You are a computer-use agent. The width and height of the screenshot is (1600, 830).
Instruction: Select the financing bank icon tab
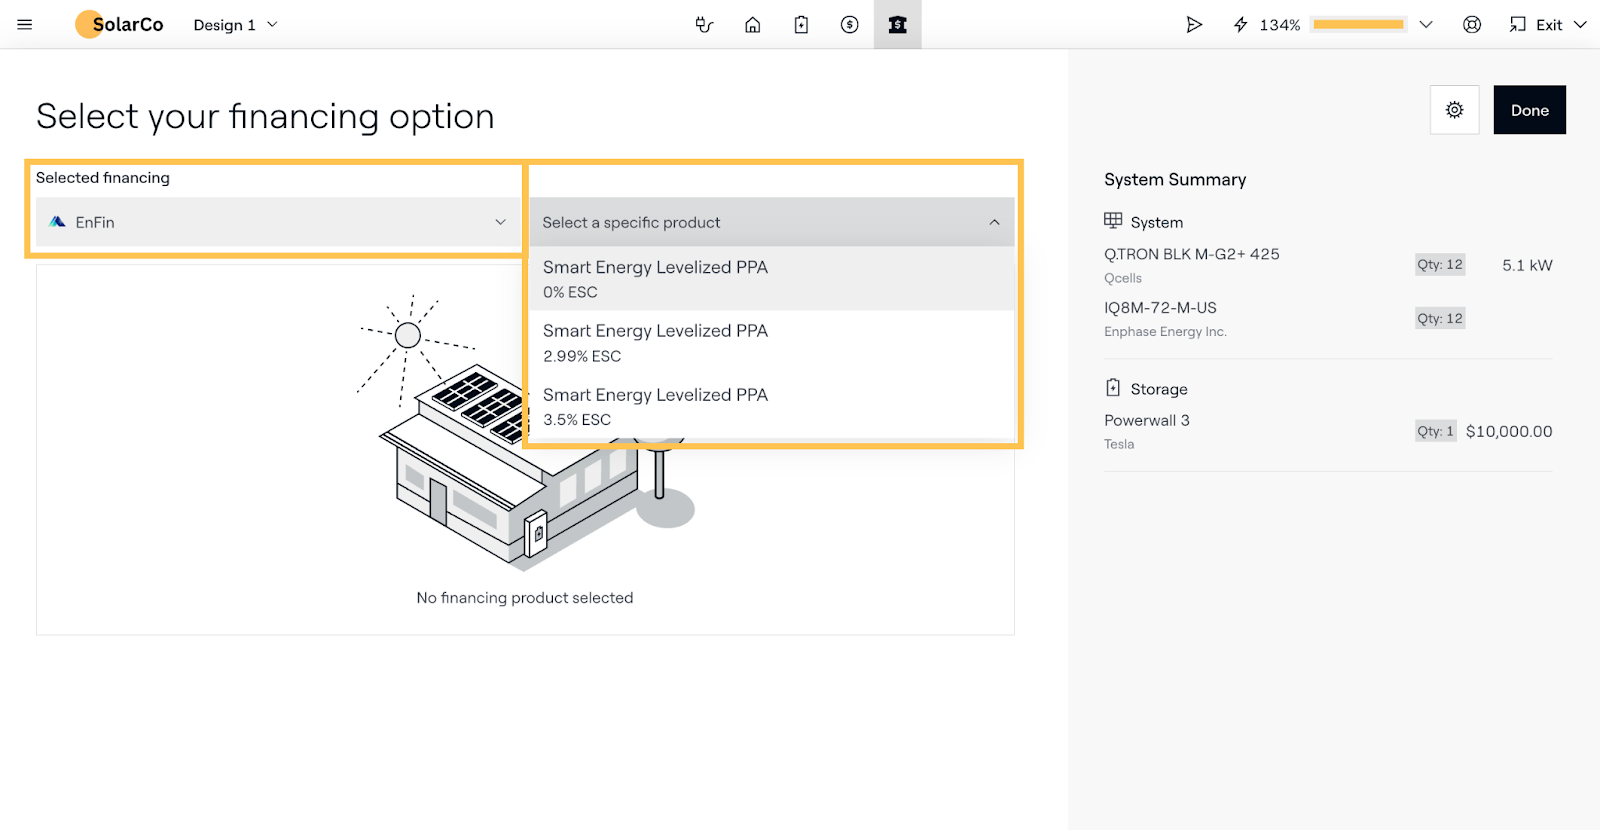click(897, 25)
